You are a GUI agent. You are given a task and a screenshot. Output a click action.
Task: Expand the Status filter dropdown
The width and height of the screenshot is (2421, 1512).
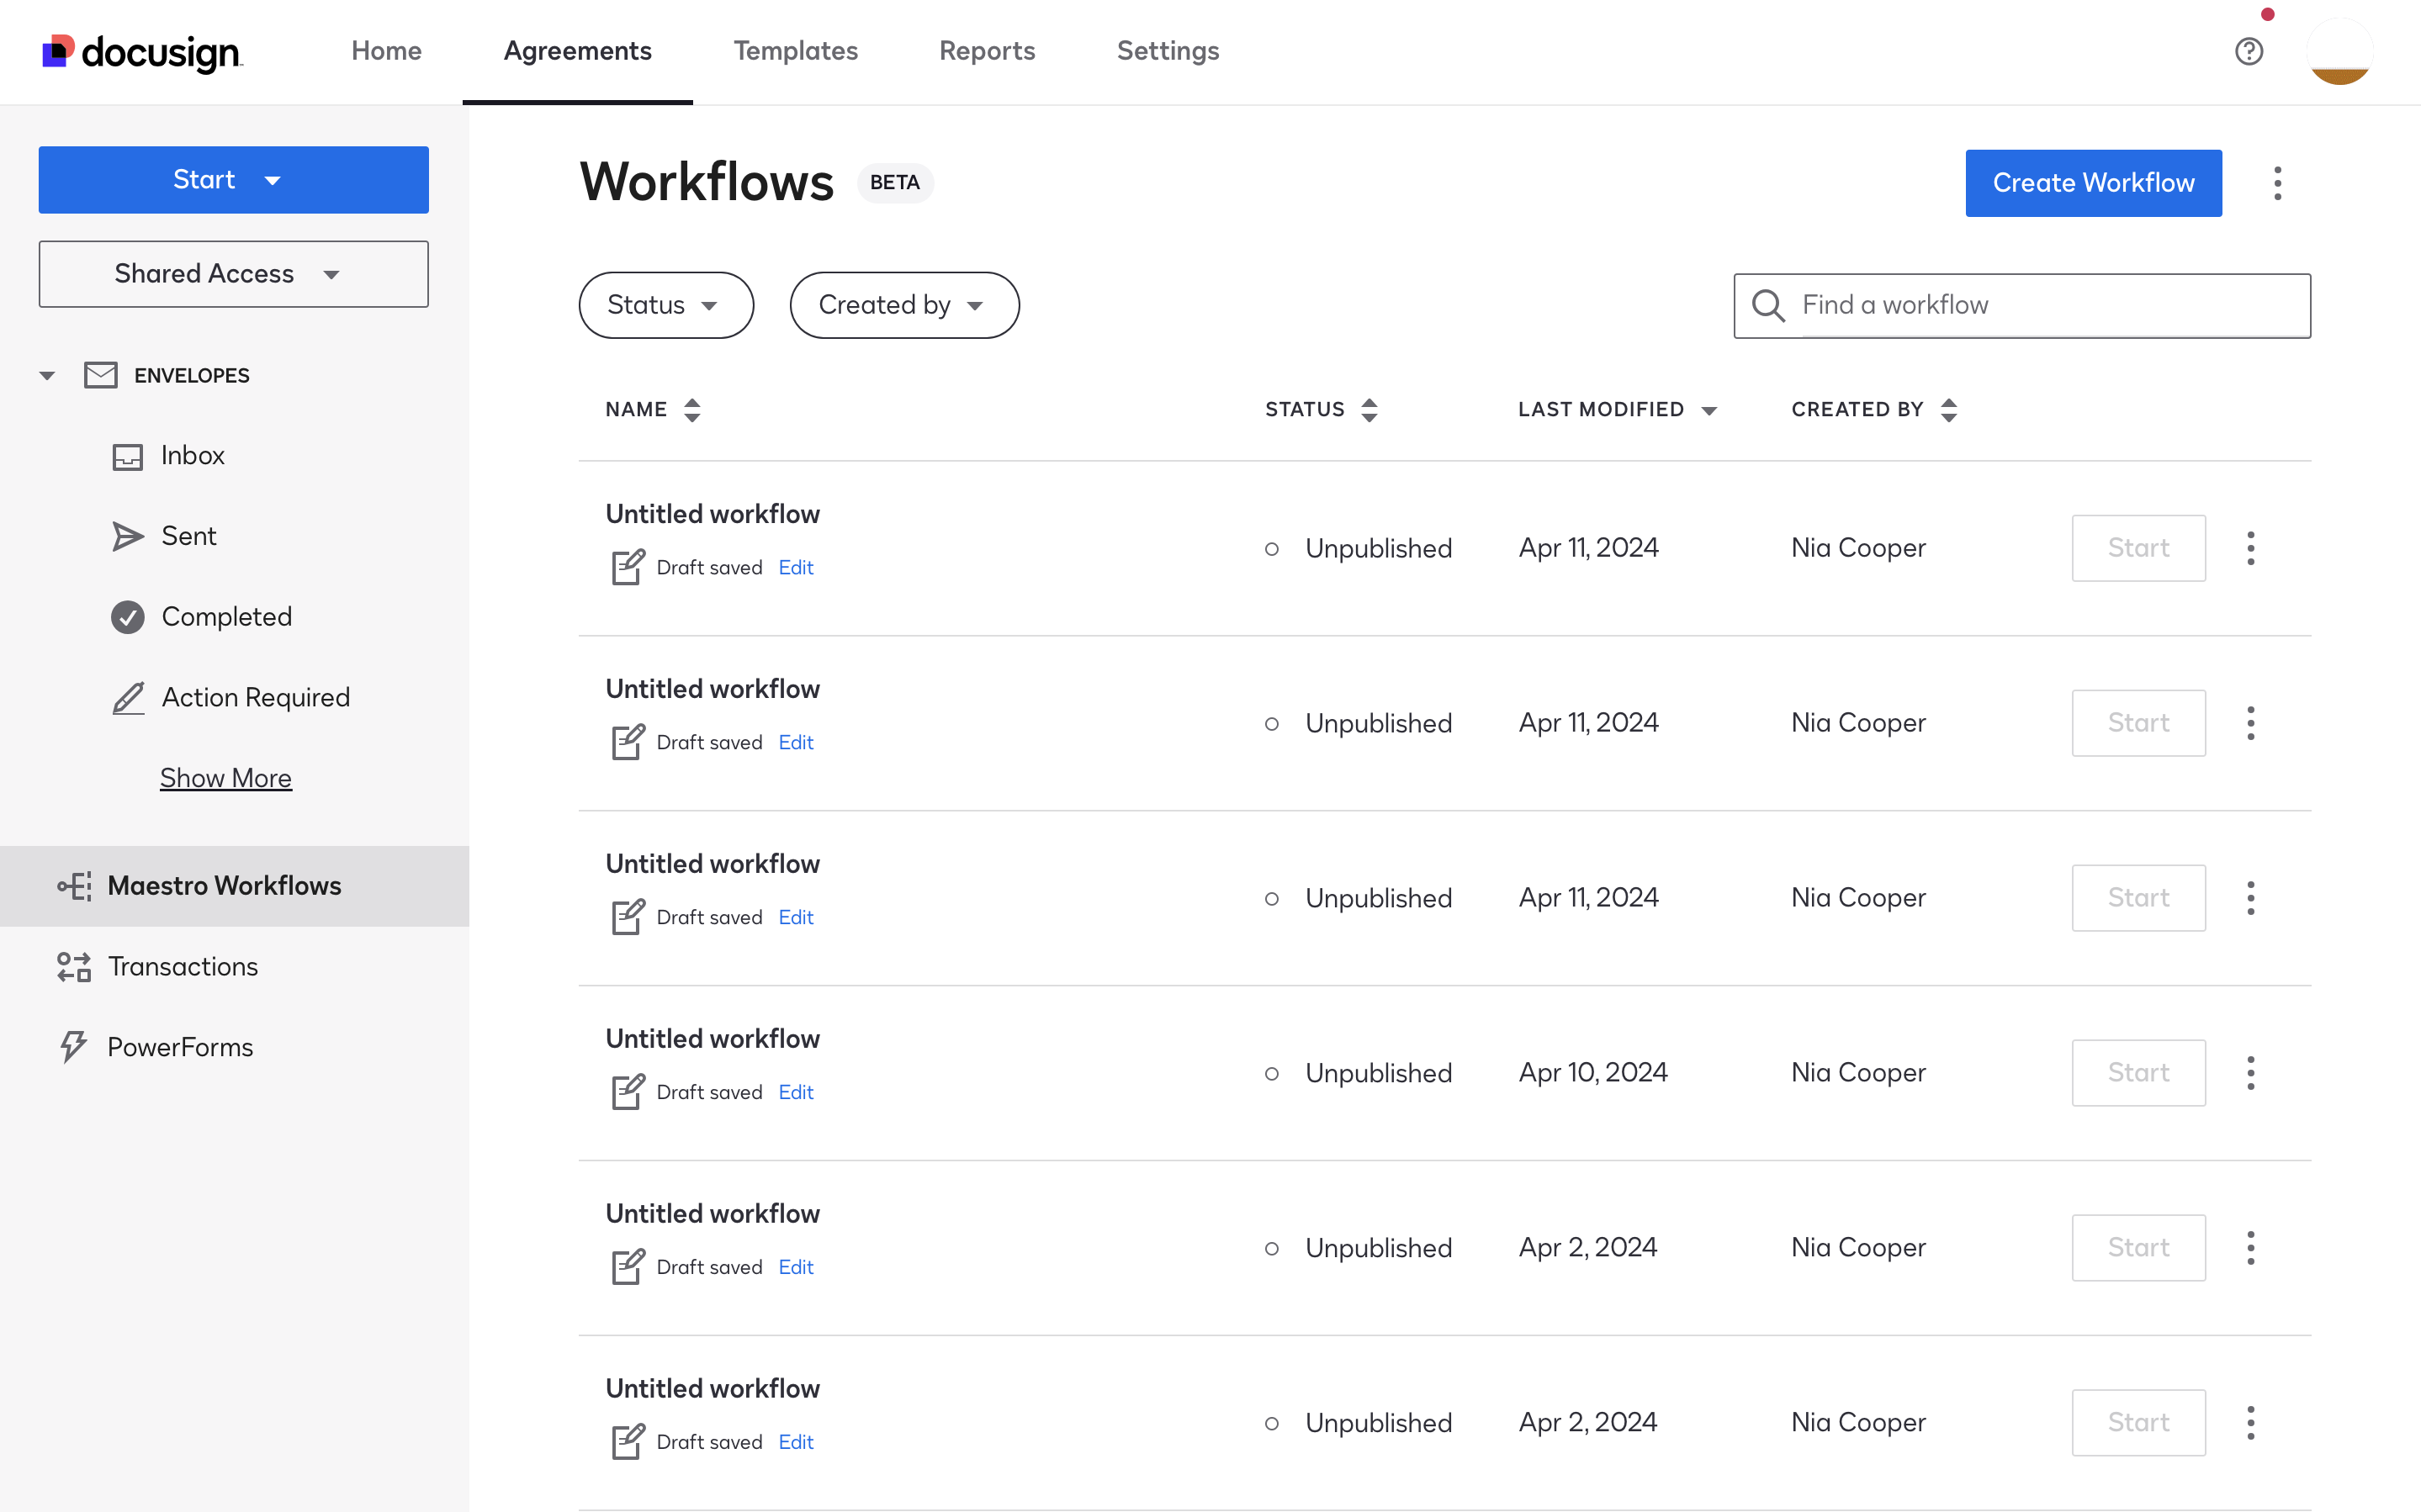(665, 305)
